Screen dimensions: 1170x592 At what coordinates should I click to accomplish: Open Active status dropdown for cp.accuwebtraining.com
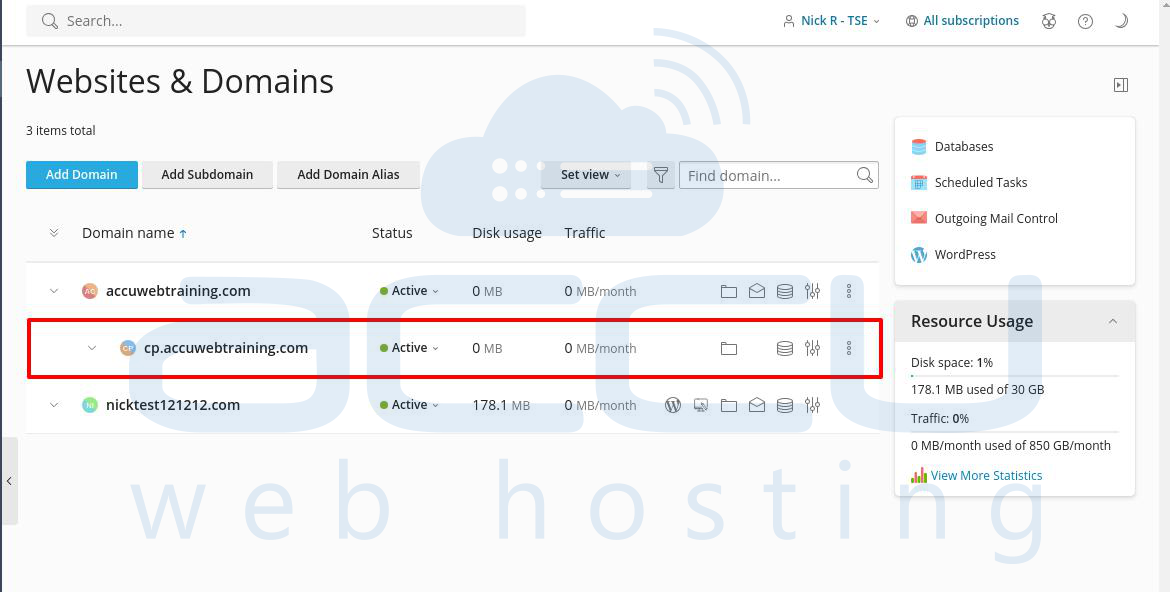[409, 348]
